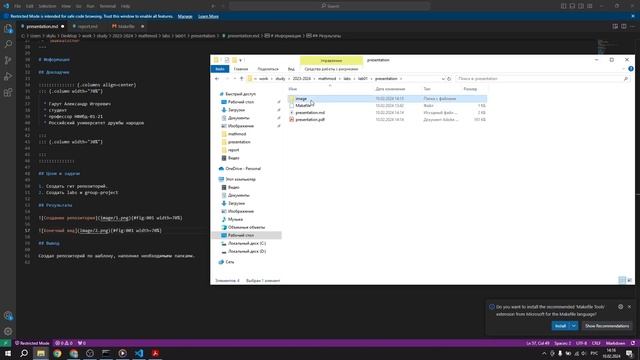Viewport: 640px width, 360px height.
Task: Click Restricted Mode in the status bar
Action: (x=32, y=343)
